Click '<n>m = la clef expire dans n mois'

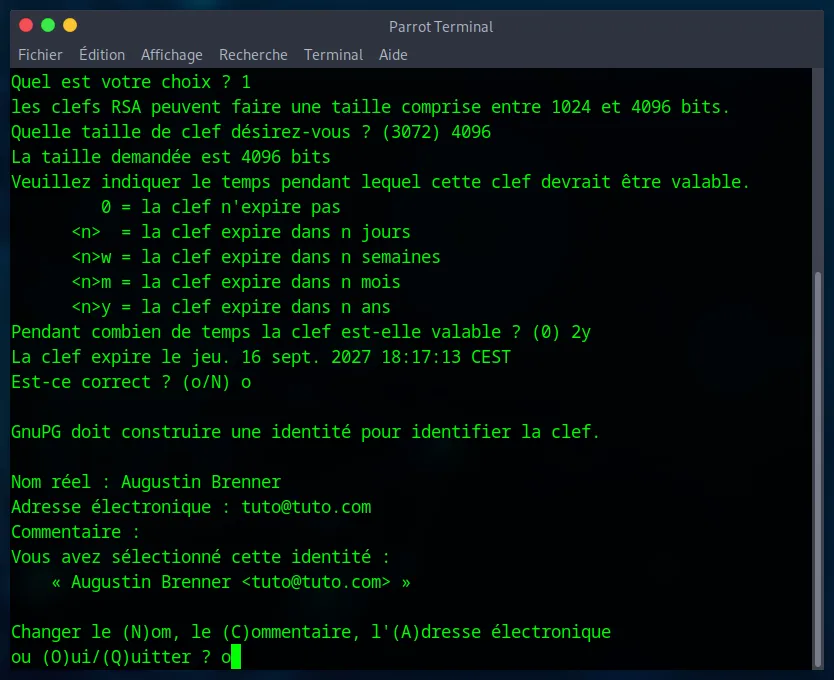coord(236,282)
